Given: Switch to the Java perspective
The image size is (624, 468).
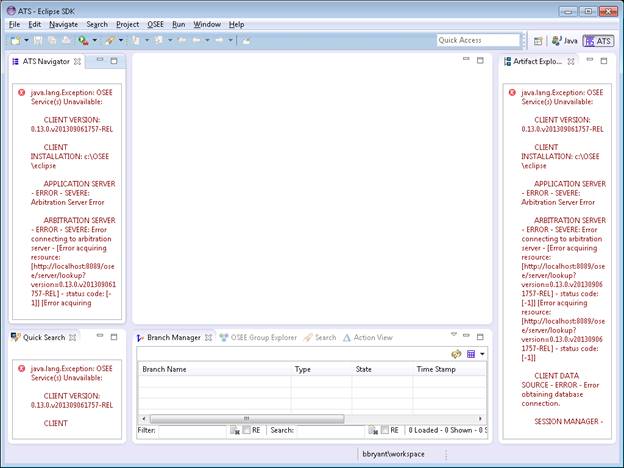Looking at the screenshot, I should [565, 41].
